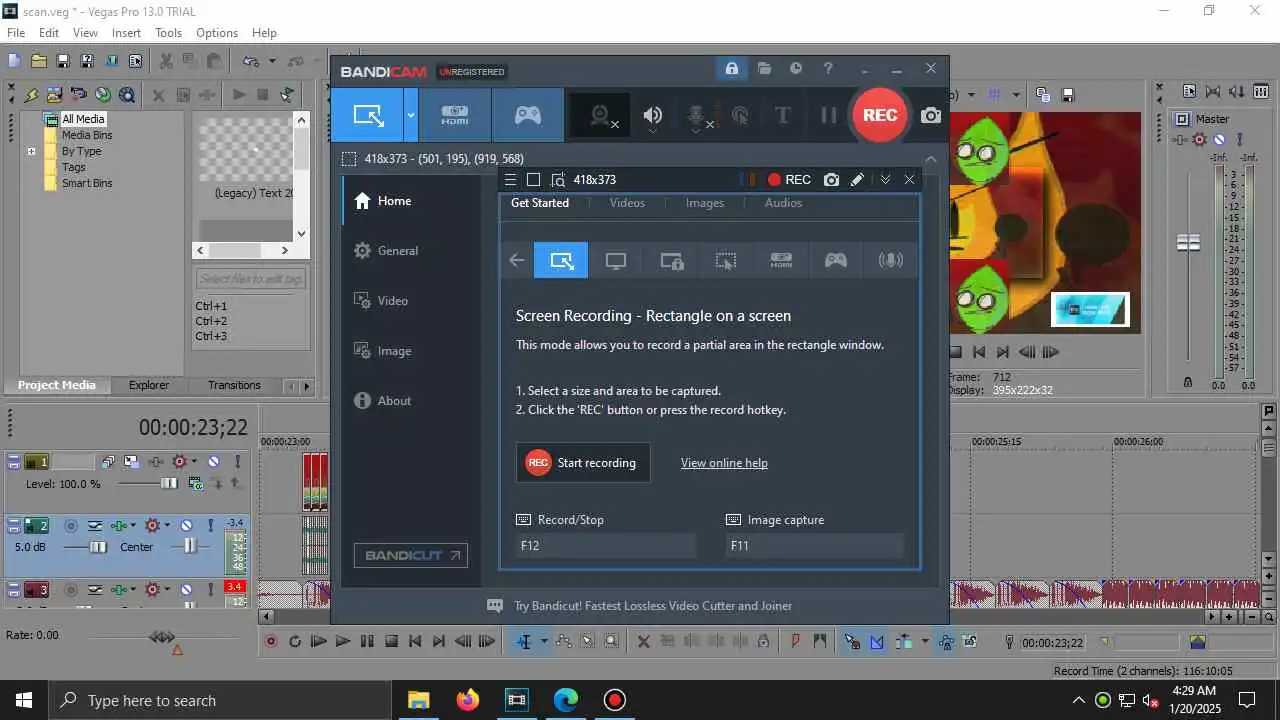Viewport: 1280px width, 720px height.
Task: Adjust track 1 Level slider
Action: pyautogui.click(x=168, y=484)
